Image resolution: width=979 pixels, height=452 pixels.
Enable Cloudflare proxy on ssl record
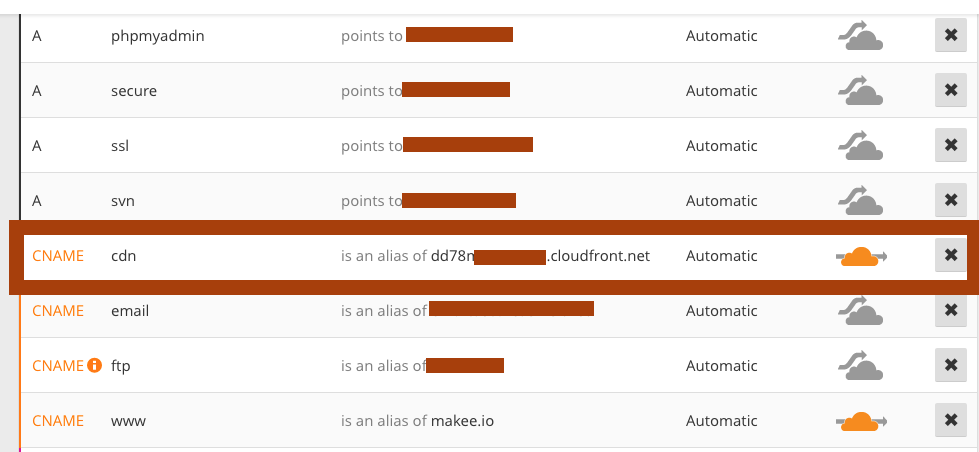(x=860, y=145)
